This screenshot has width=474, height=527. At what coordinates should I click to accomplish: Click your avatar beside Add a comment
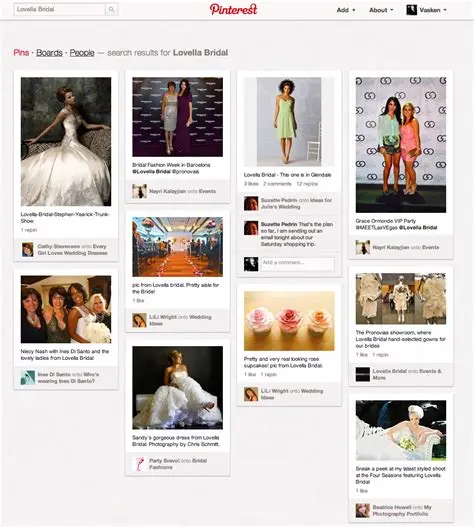[251, 264]
